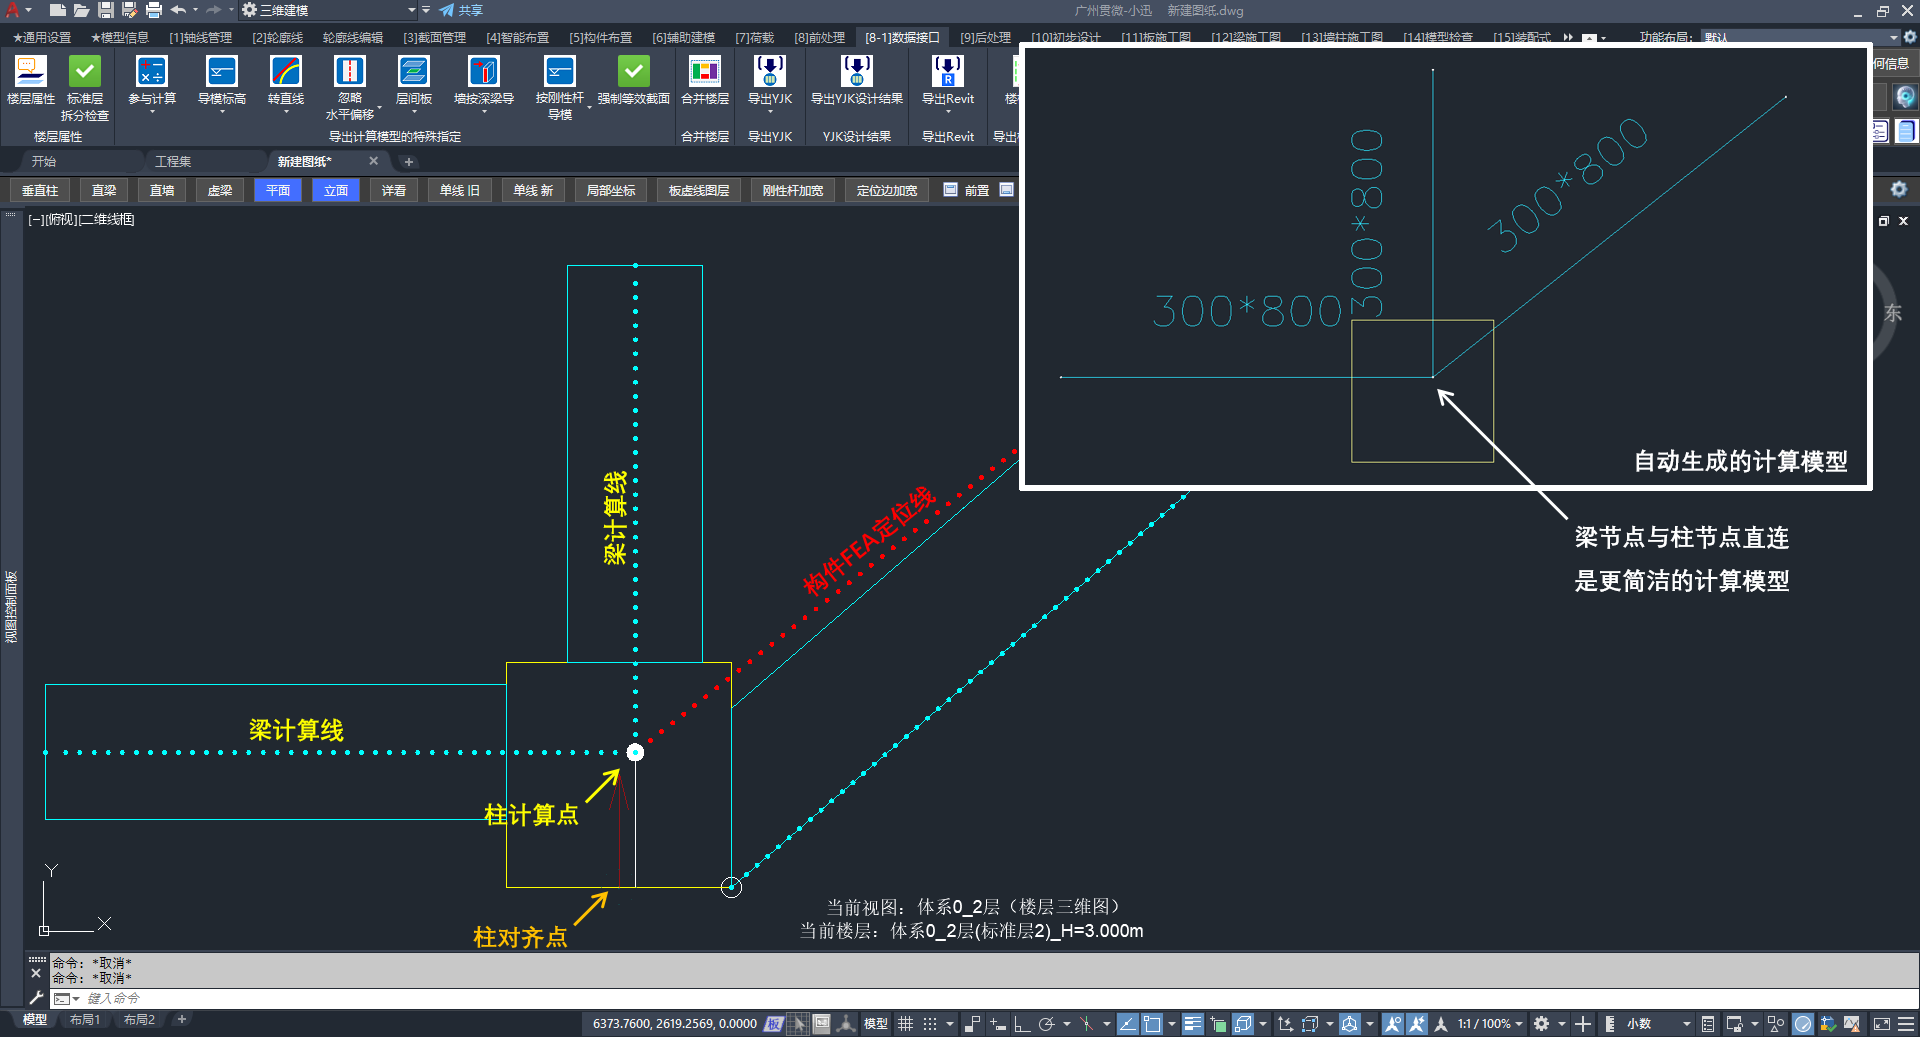1920x1038 pixels.
Task: Click the 刚性杆加宽 button
Action: point(792,190)
